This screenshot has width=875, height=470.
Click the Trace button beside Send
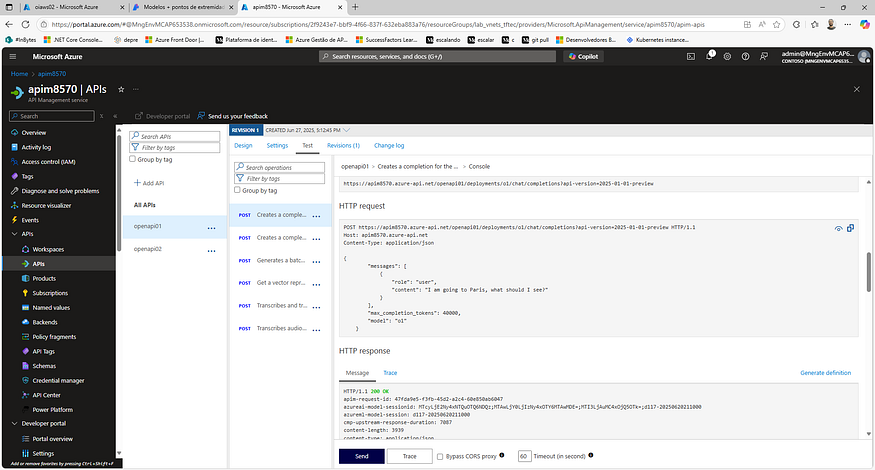point(410,457)
